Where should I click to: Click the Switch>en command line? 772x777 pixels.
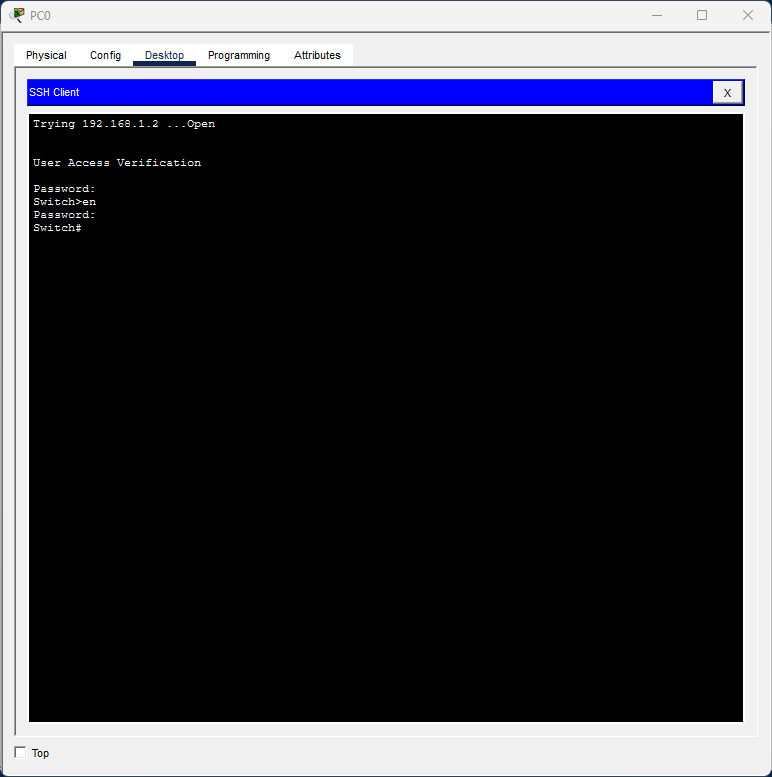coord(64,202)
